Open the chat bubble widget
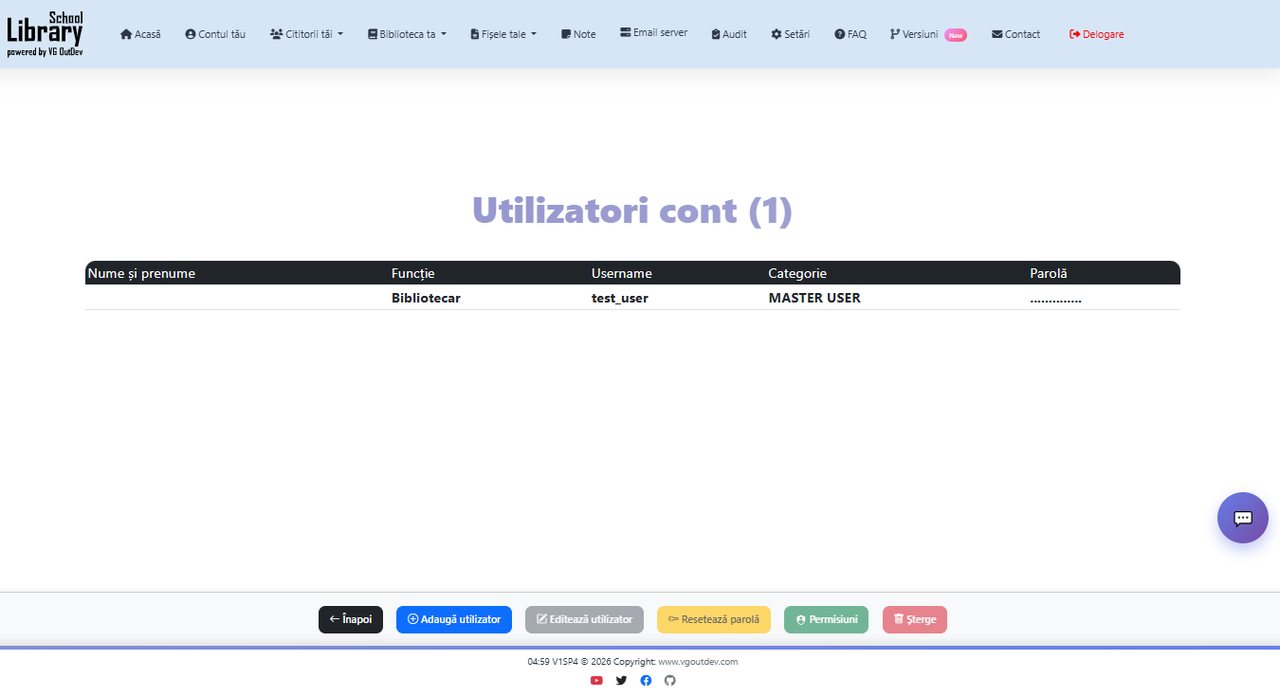The height and width of the screenshot is (697, 1280). pos(1243,518)
